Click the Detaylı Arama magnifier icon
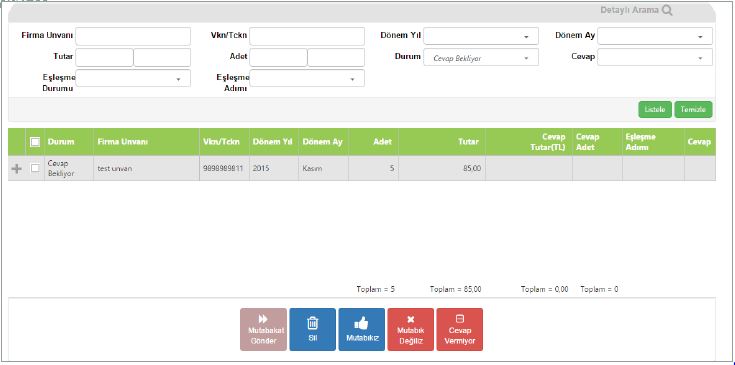This screenshot has width=735, height=365. click(x=667, y=10)
